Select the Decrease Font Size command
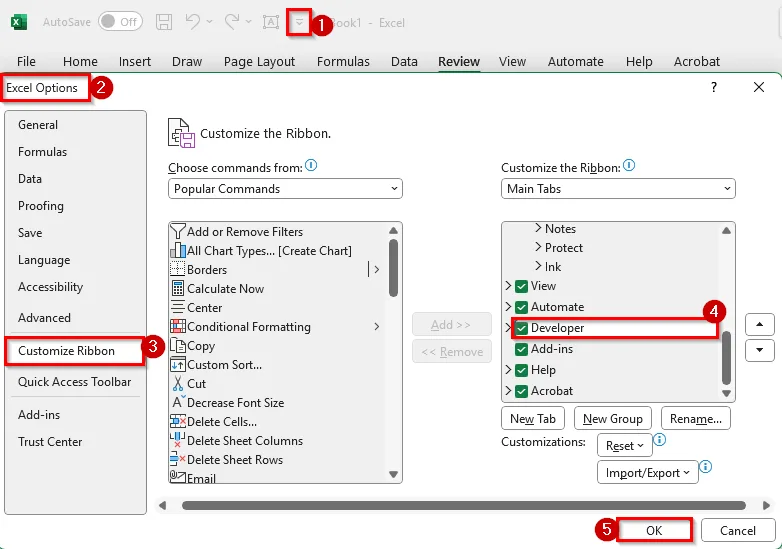Screen dimensions: 782x549 click(278, 402)
